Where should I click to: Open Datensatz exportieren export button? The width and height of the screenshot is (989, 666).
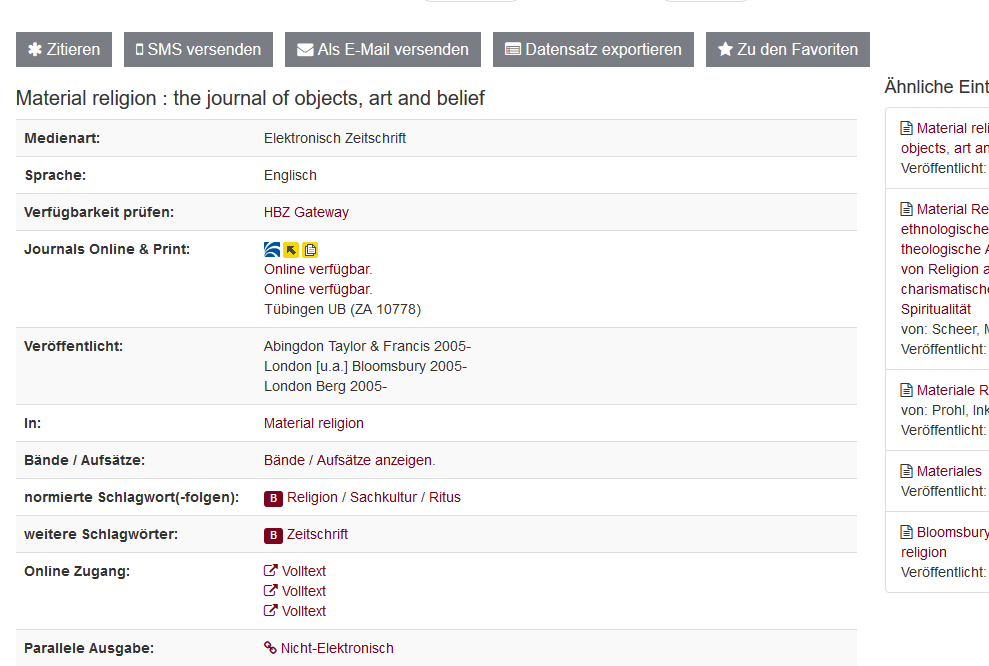click(x=594, y=49)
